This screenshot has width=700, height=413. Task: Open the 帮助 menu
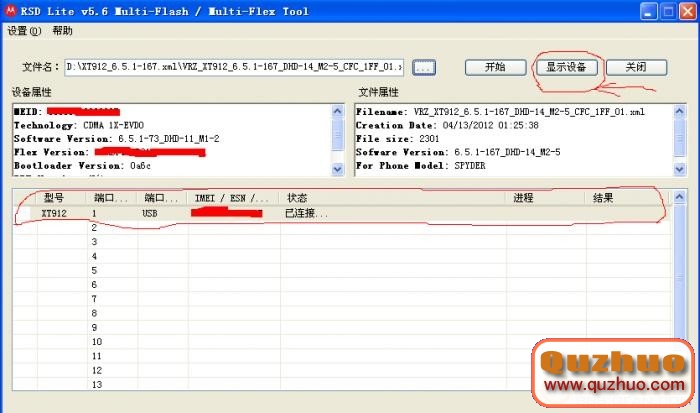[62, 31]
